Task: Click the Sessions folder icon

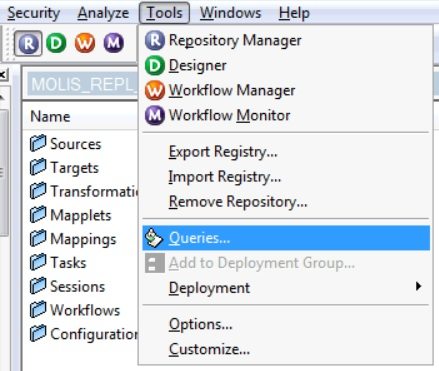Action: pos(38,286)
